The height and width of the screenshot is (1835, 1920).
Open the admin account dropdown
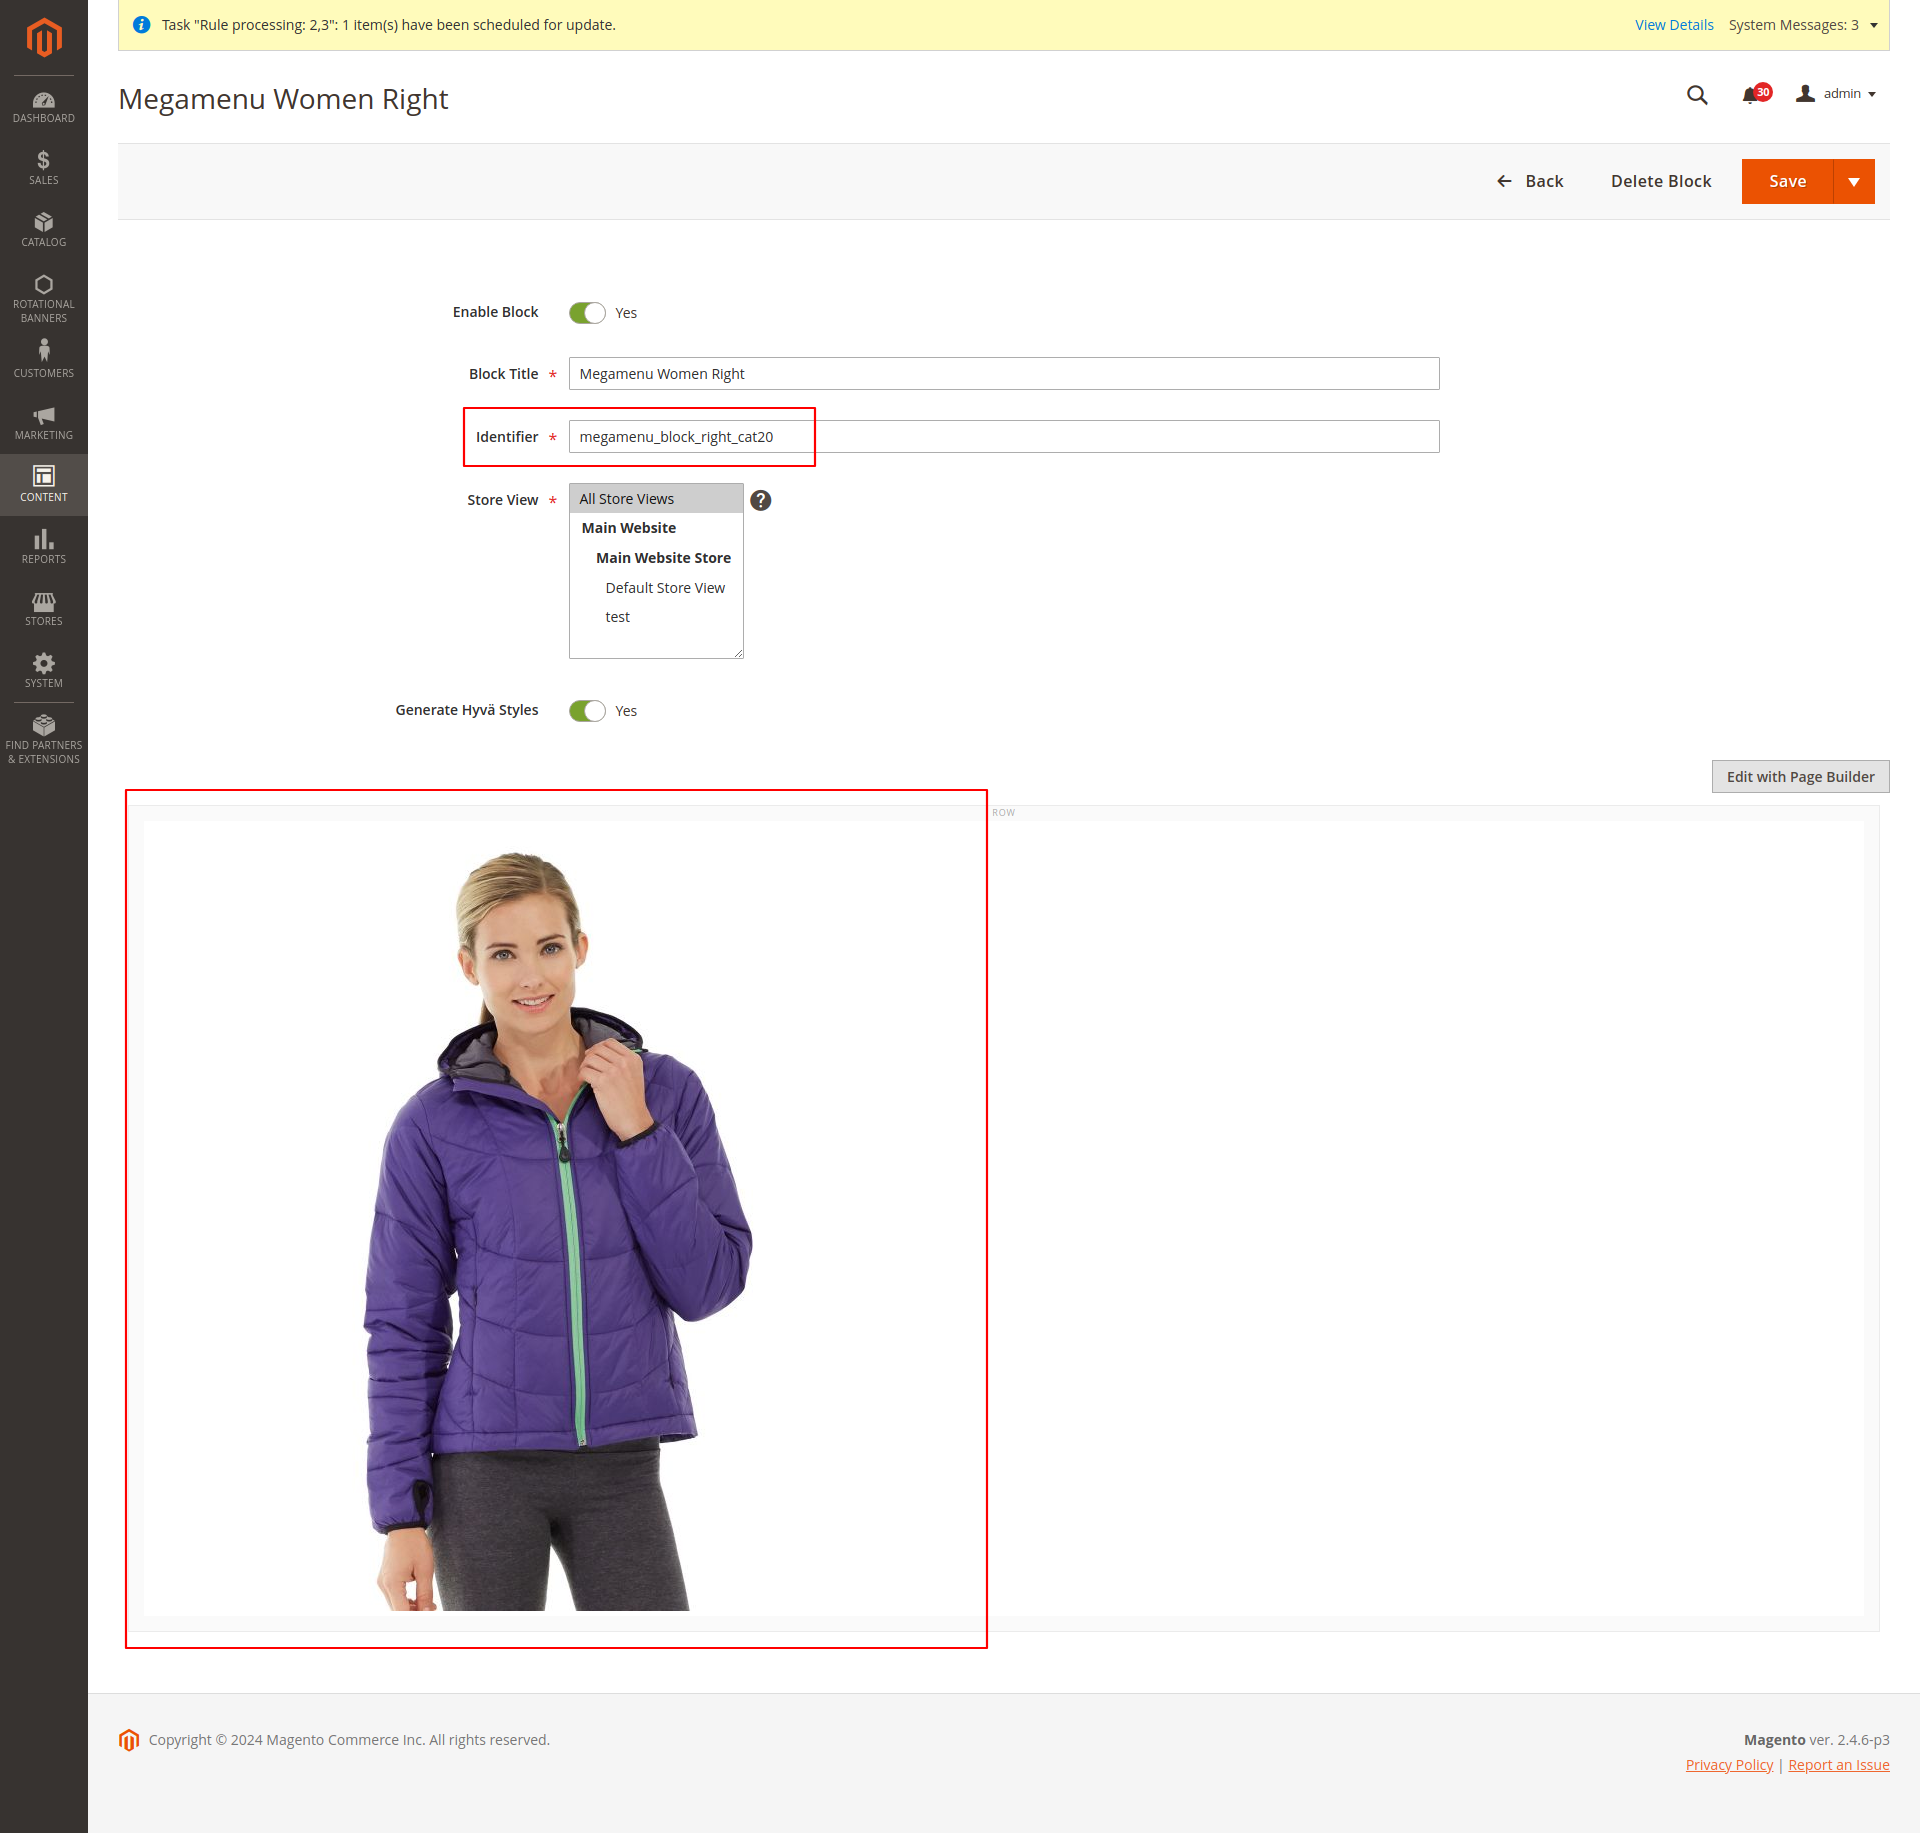click(x=1837, y=94)
